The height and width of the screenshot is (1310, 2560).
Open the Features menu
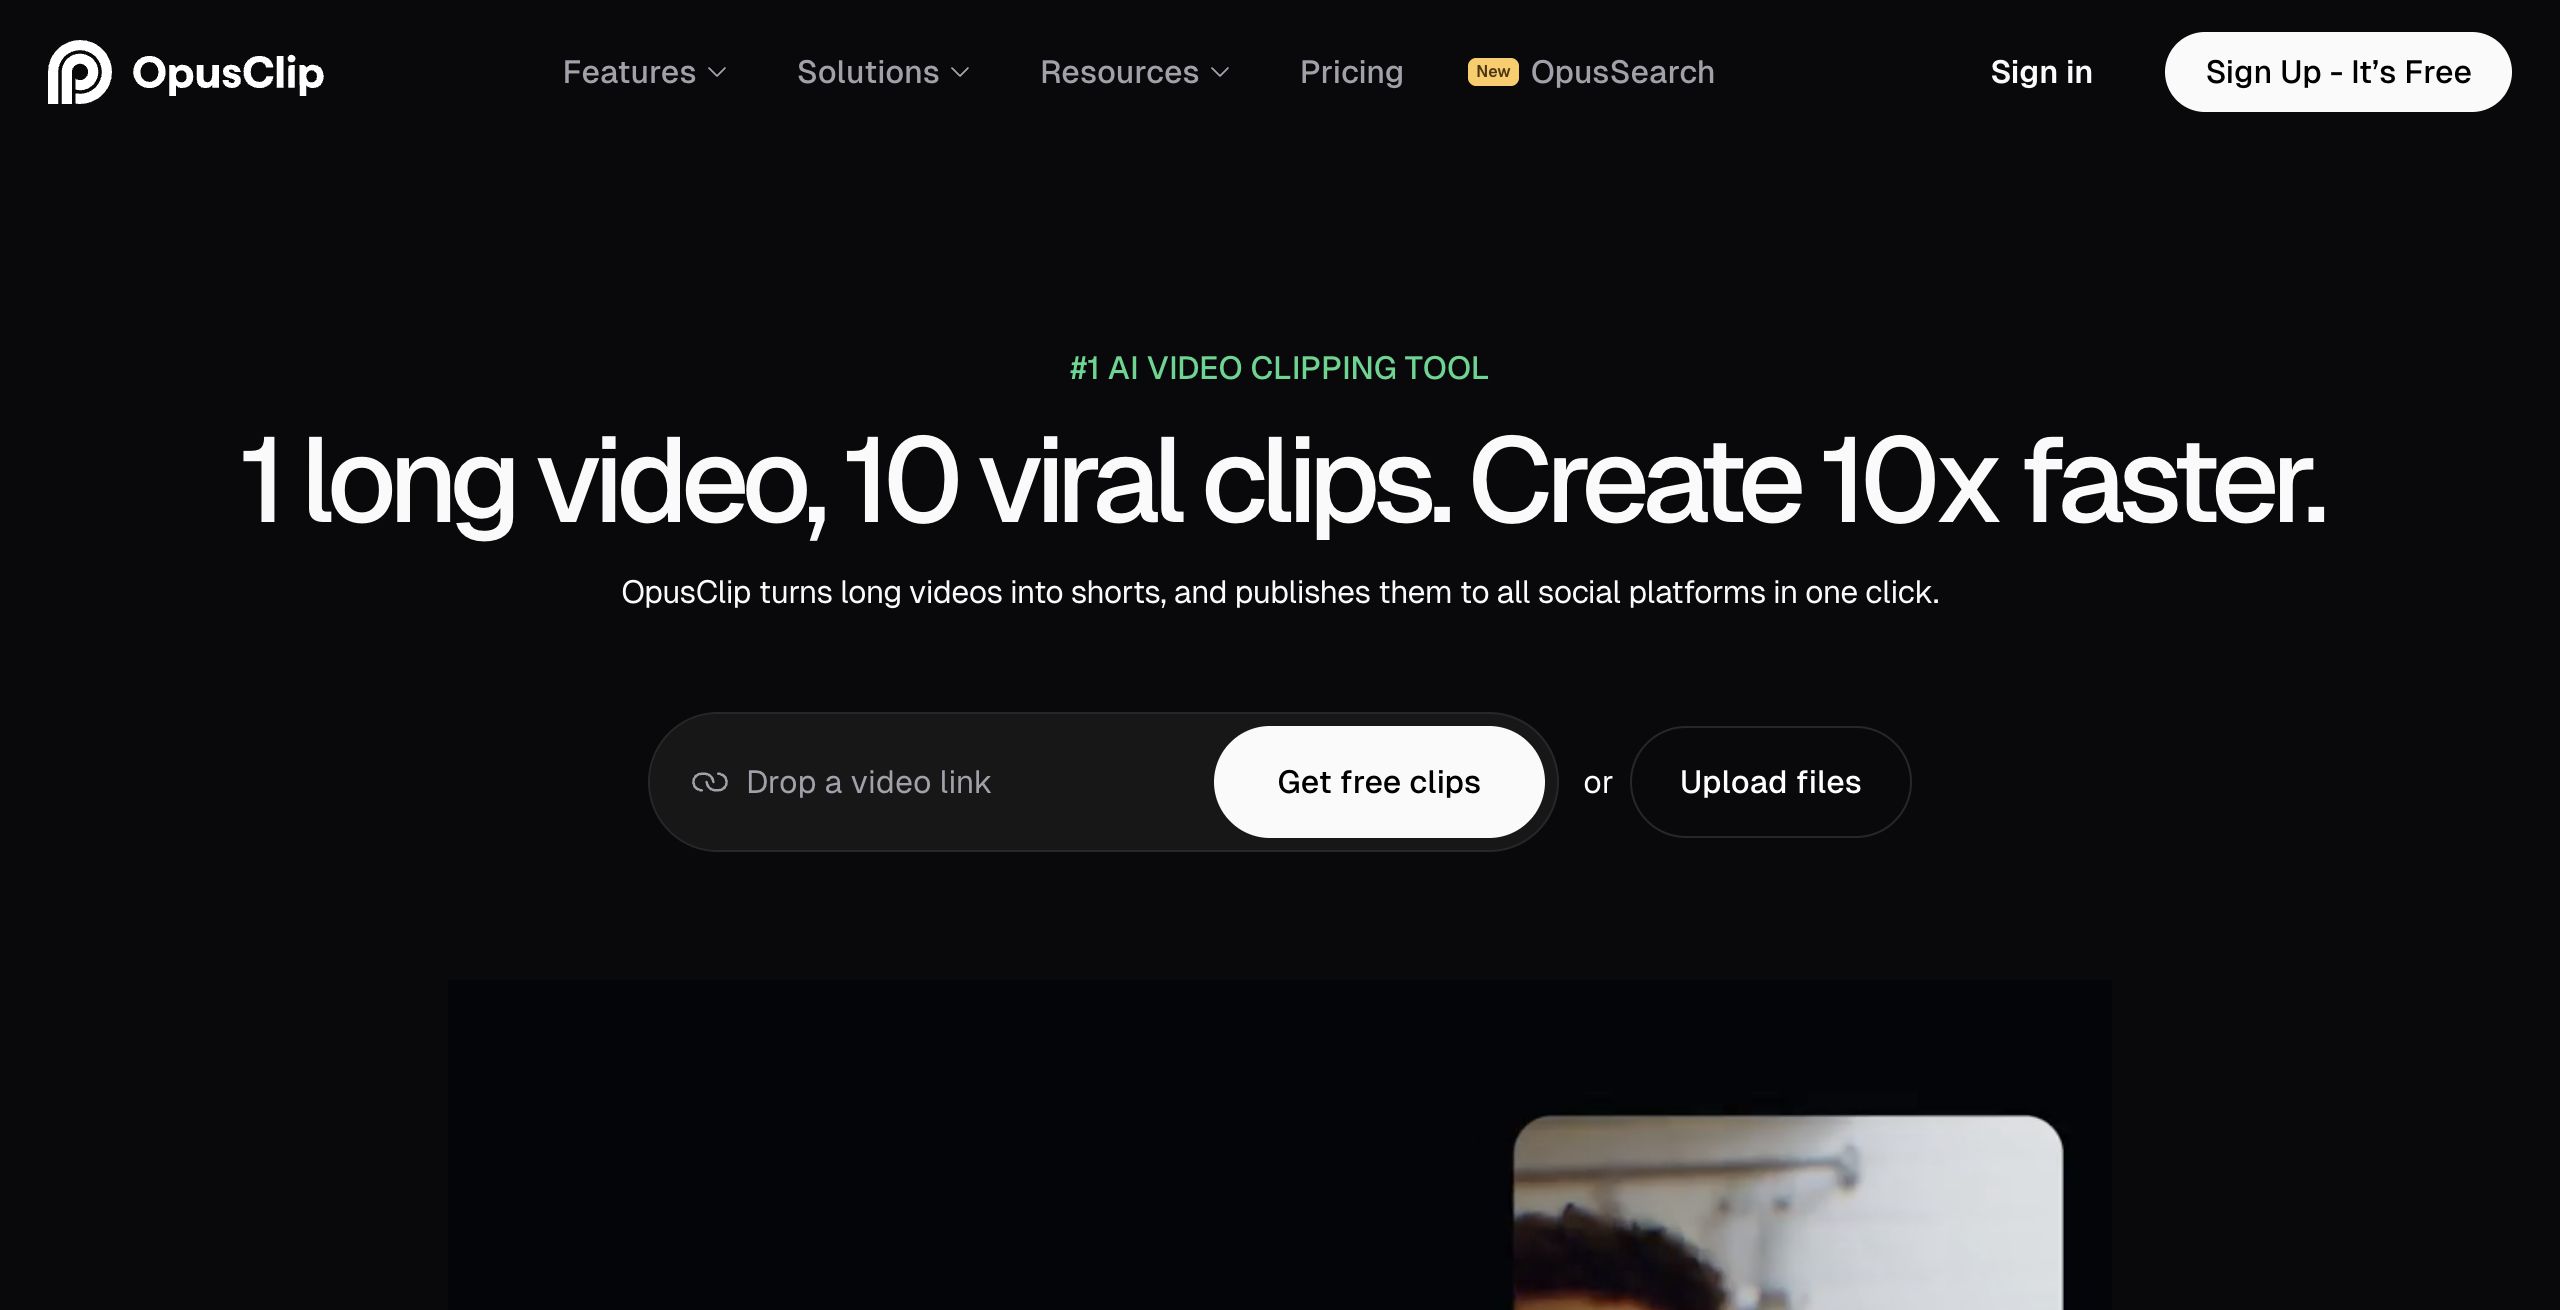click(x=629, y=72)
